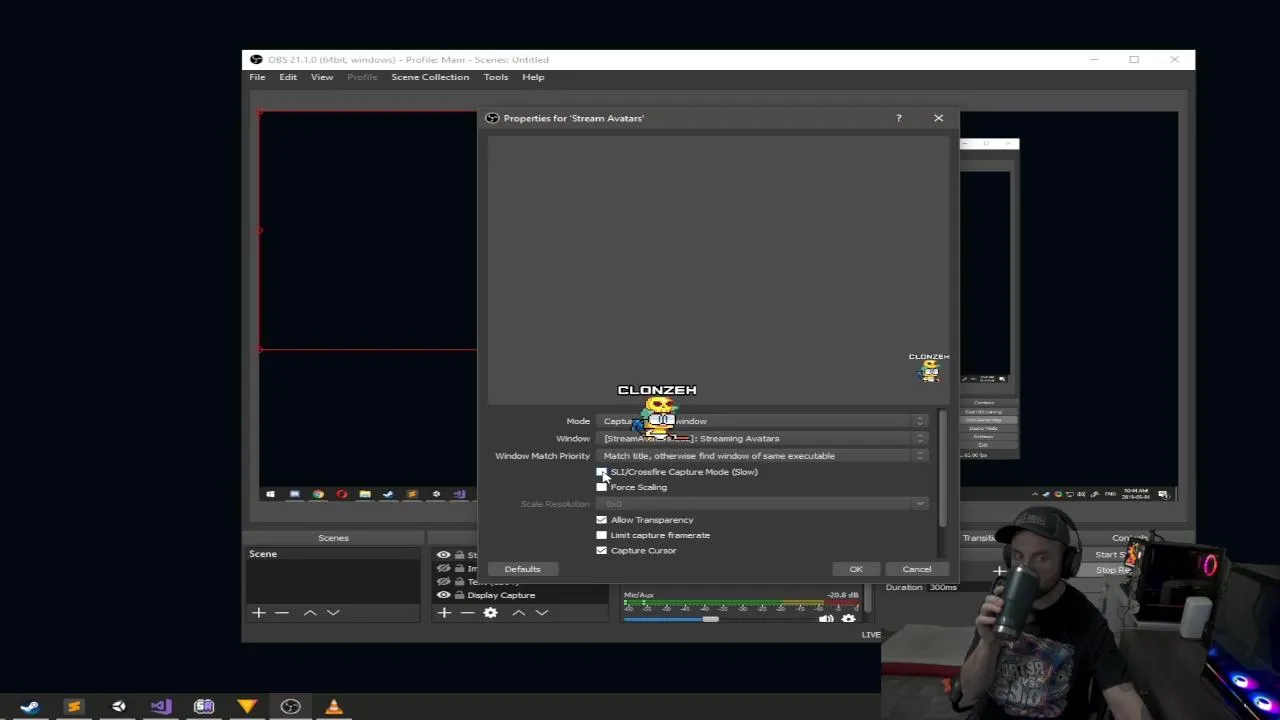Move the source up in the list
The image size is (1280, 720).
[518, 612]
